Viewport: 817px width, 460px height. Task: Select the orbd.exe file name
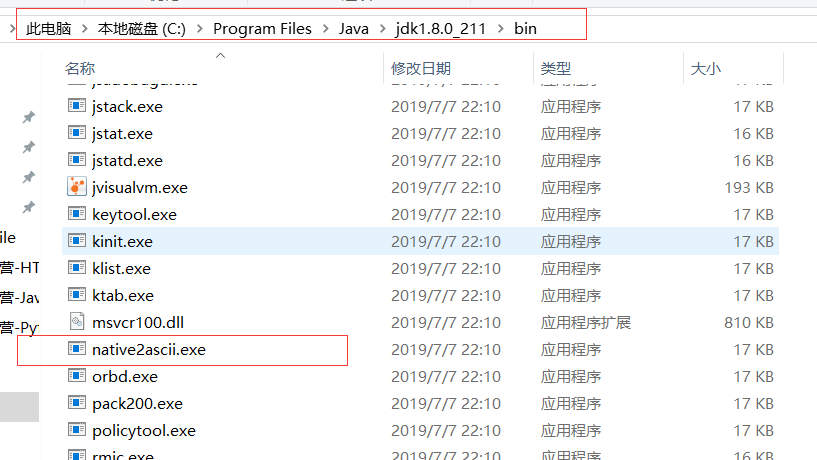pyautogui.click(x=125, y=377)
